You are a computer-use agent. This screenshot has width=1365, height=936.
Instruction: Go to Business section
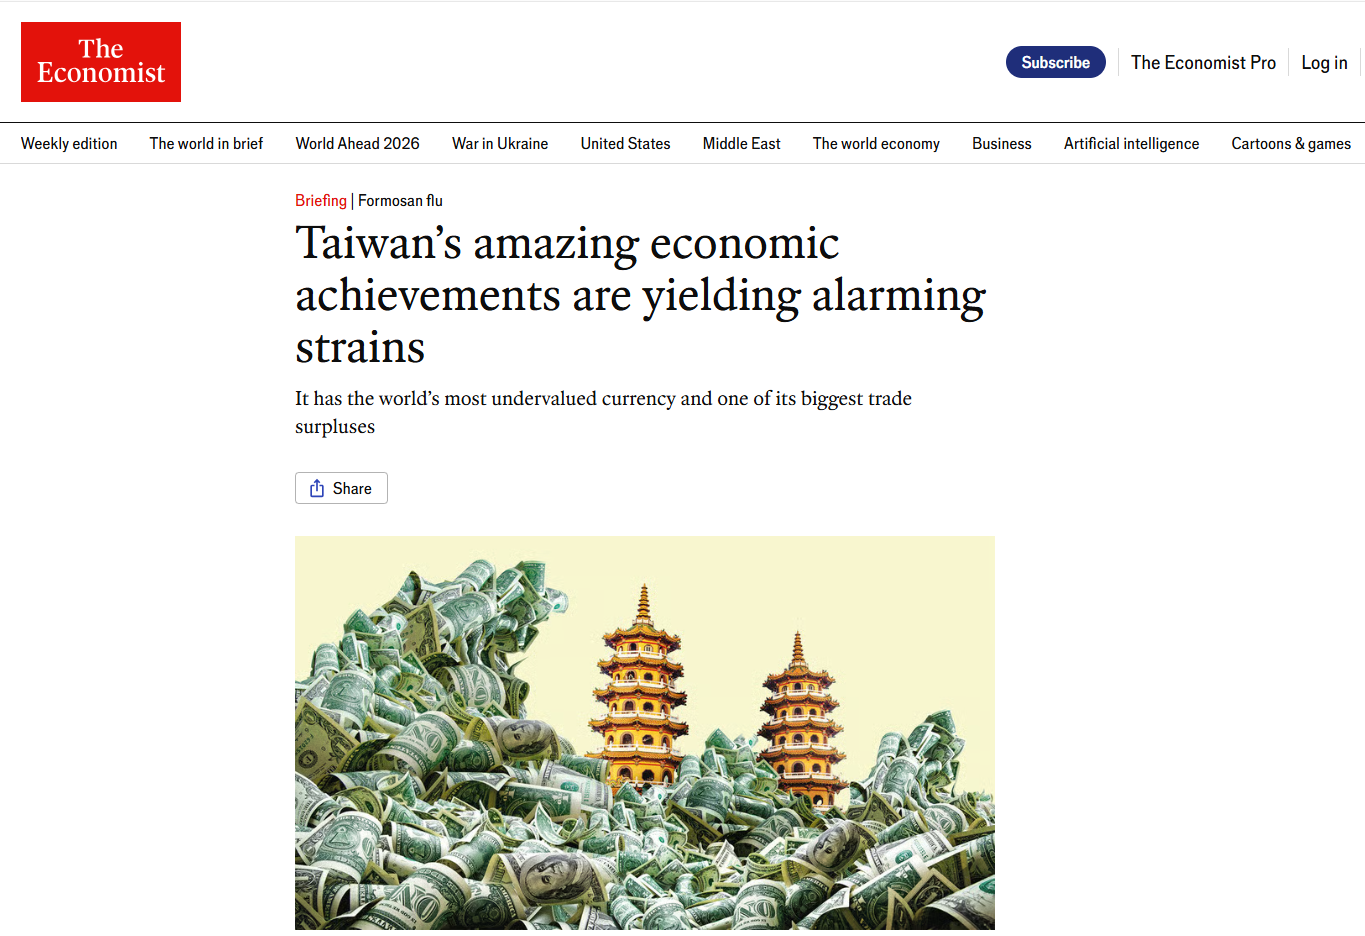tap(1001, 144)
